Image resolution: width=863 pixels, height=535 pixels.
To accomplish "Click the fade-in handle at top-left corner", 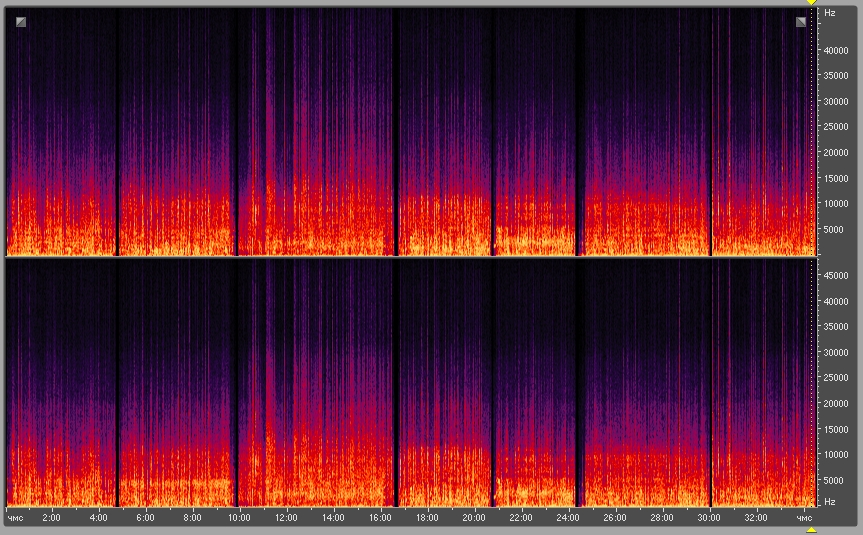I will click(21, 21).
